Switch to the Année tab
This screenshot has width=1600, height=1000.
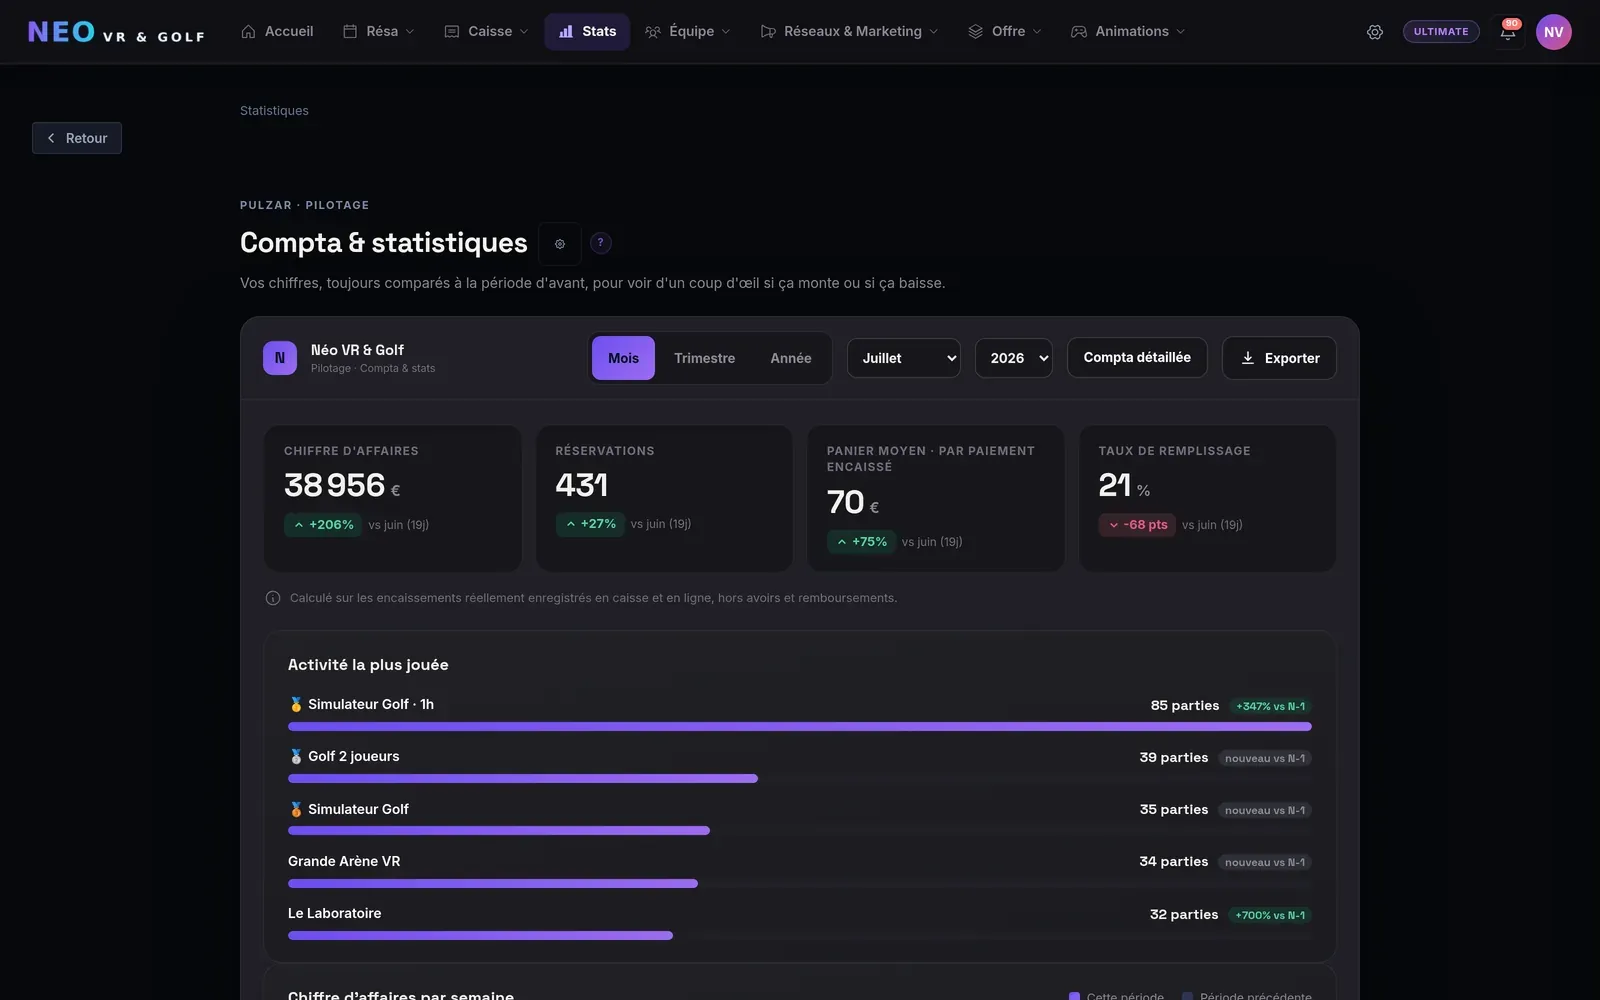tap(791, 358)
